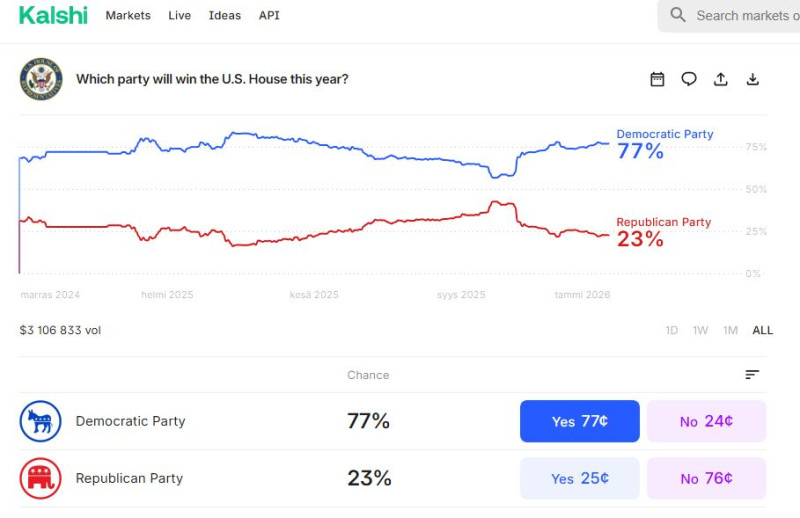This screenshot has height=518, width=800.
Task: Open the Ideas menu item
Action: [x=225, y=15]
